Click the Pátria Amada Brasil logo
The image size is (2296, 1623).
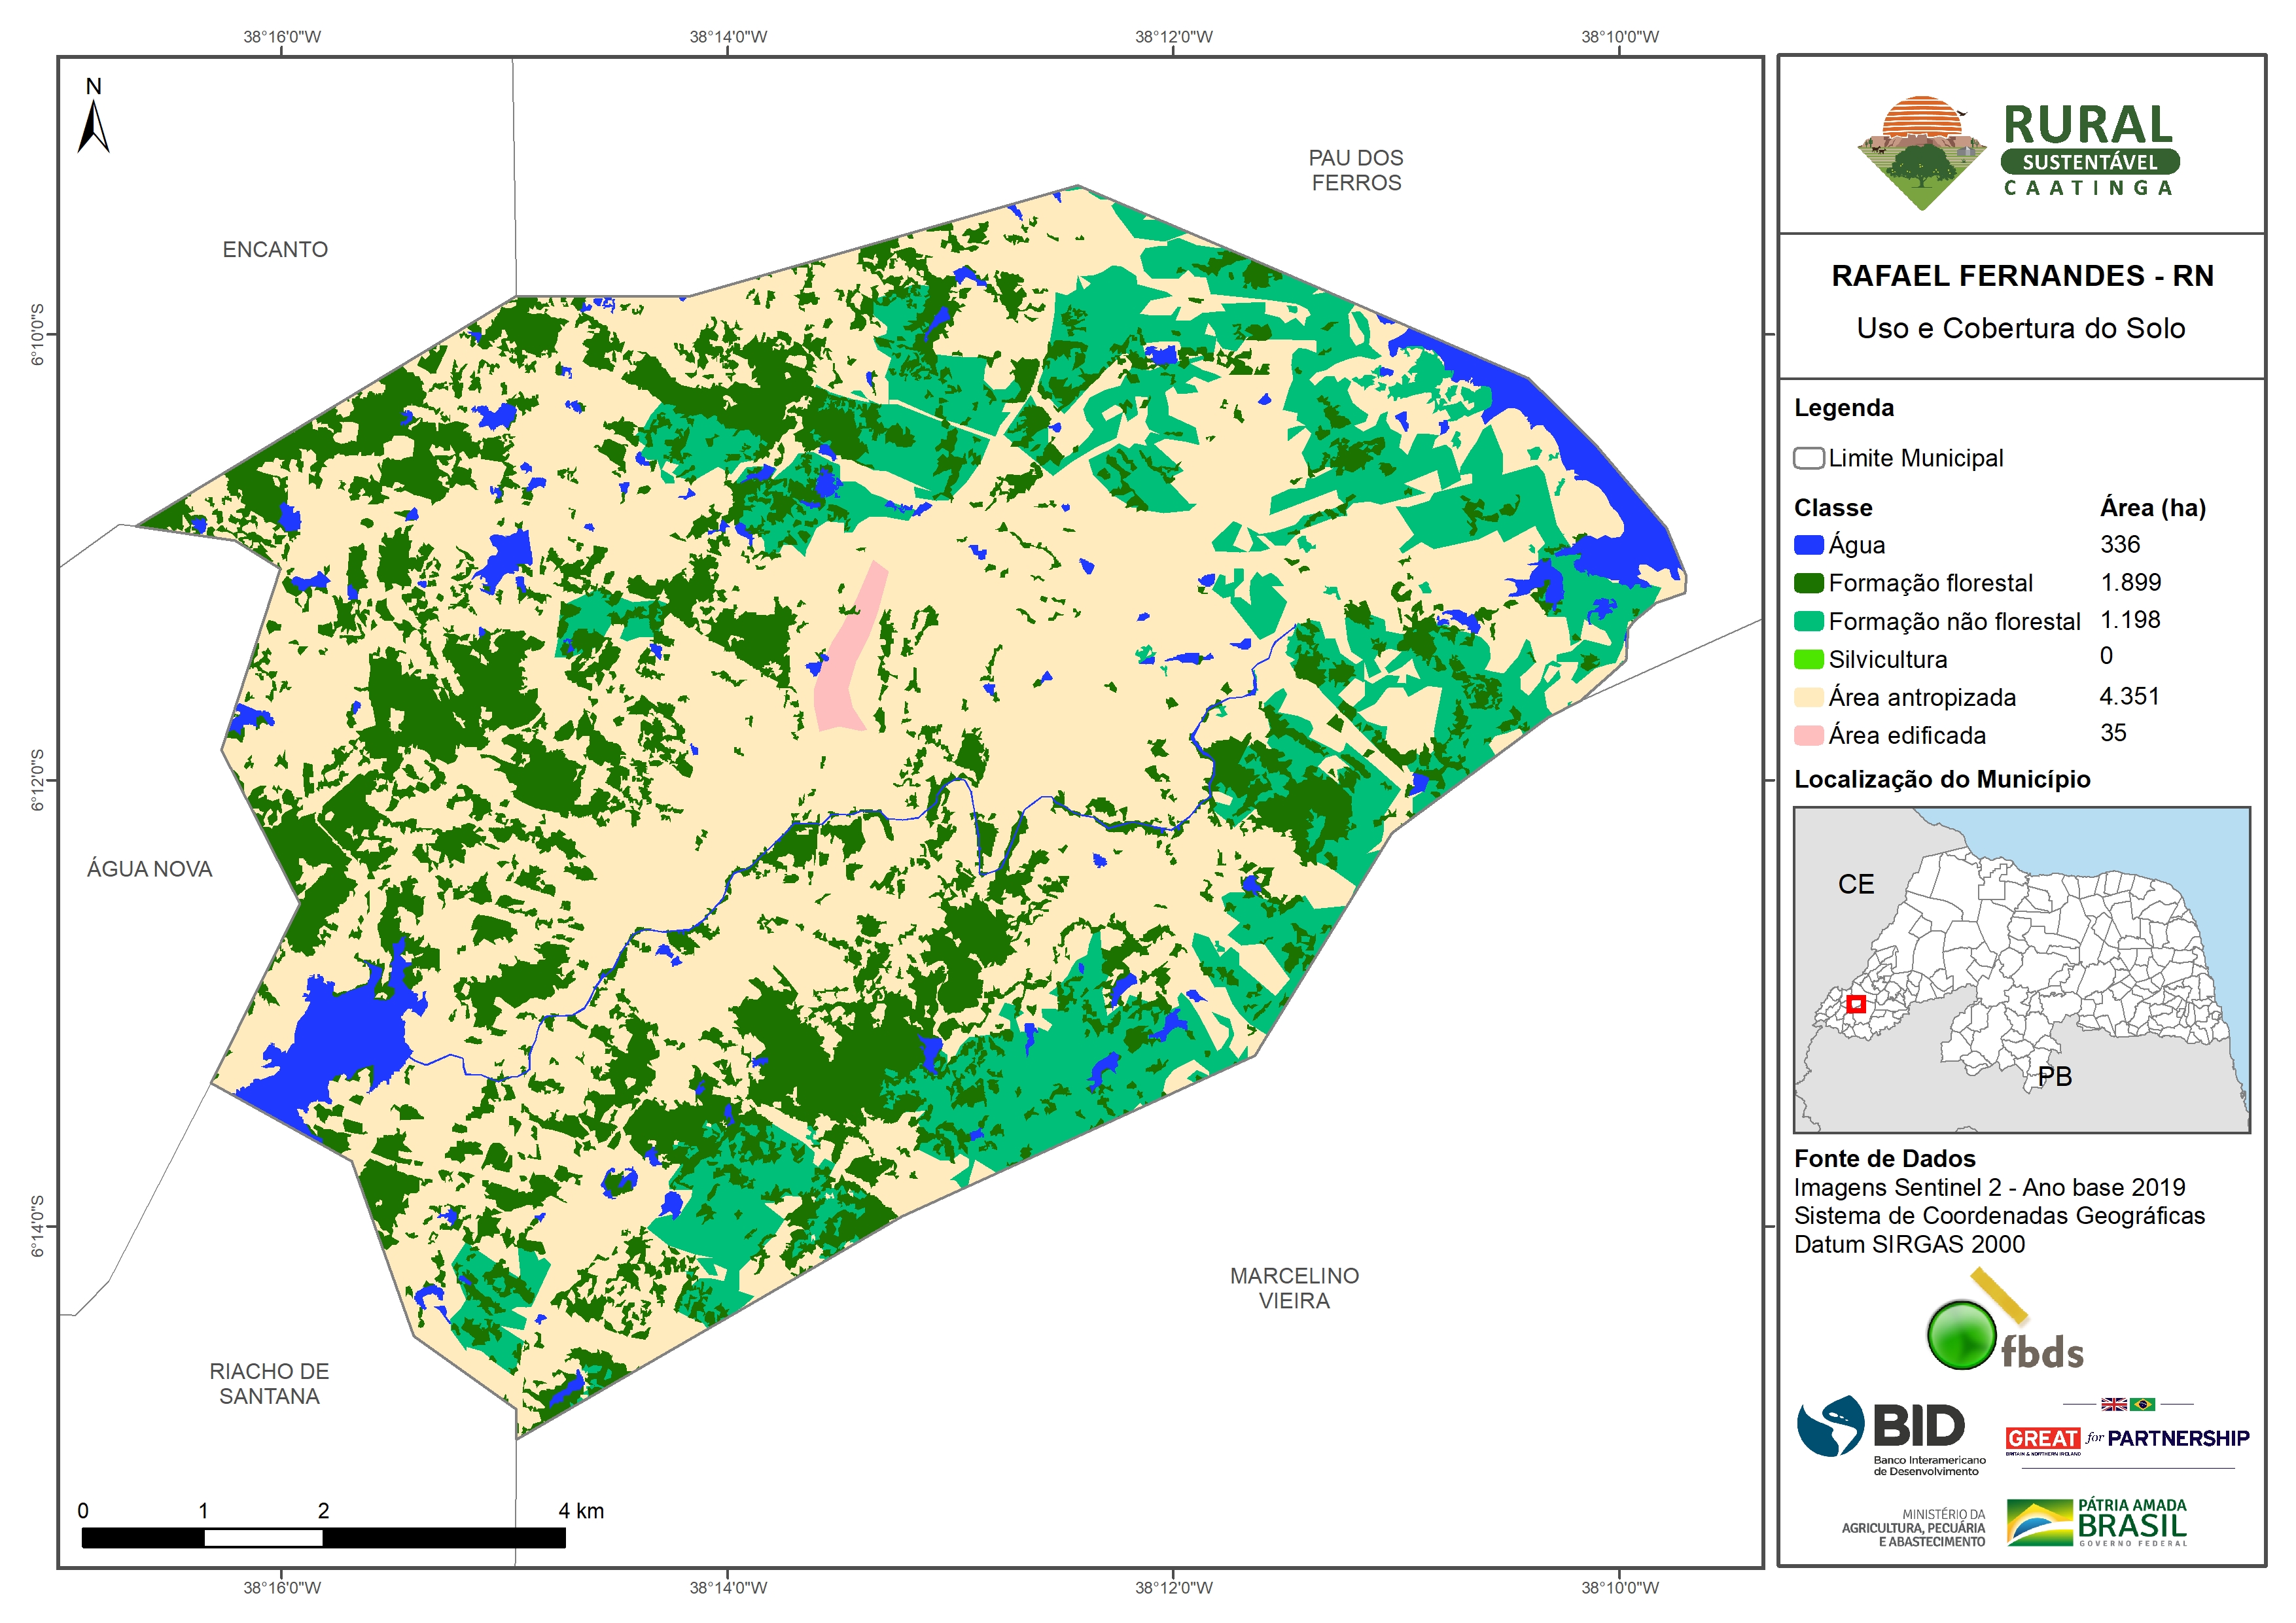tap(2097, 1523)
